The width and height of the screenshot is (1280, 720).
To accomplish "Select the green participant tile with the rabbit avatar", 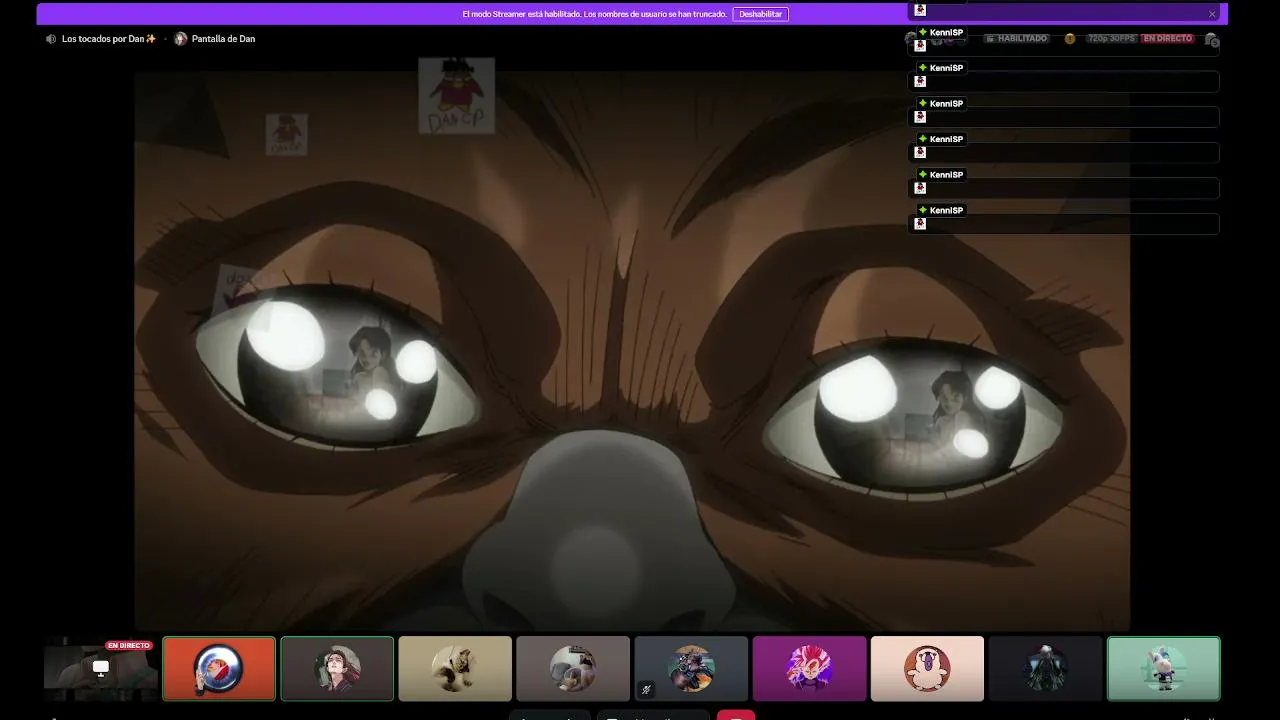I will pos(1163,668).
